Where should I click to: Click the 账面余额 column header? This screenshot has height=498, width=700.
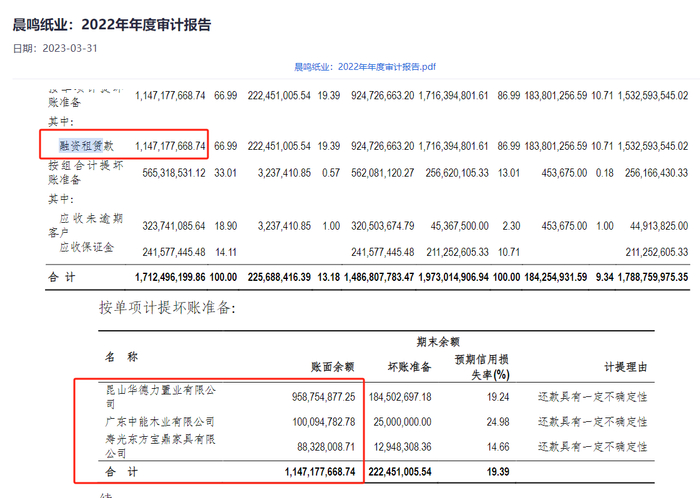(x=333, y=367)
